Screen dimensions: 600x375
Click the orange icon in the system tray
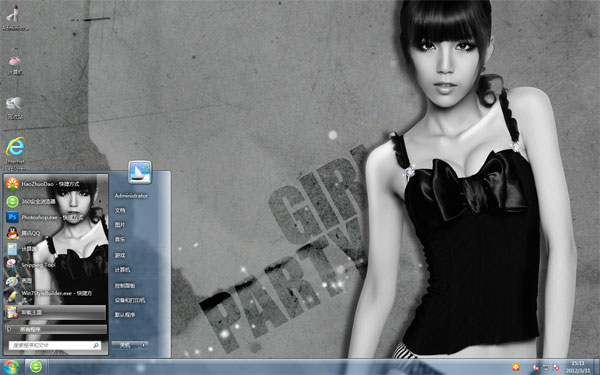click(x=516, y=367)
